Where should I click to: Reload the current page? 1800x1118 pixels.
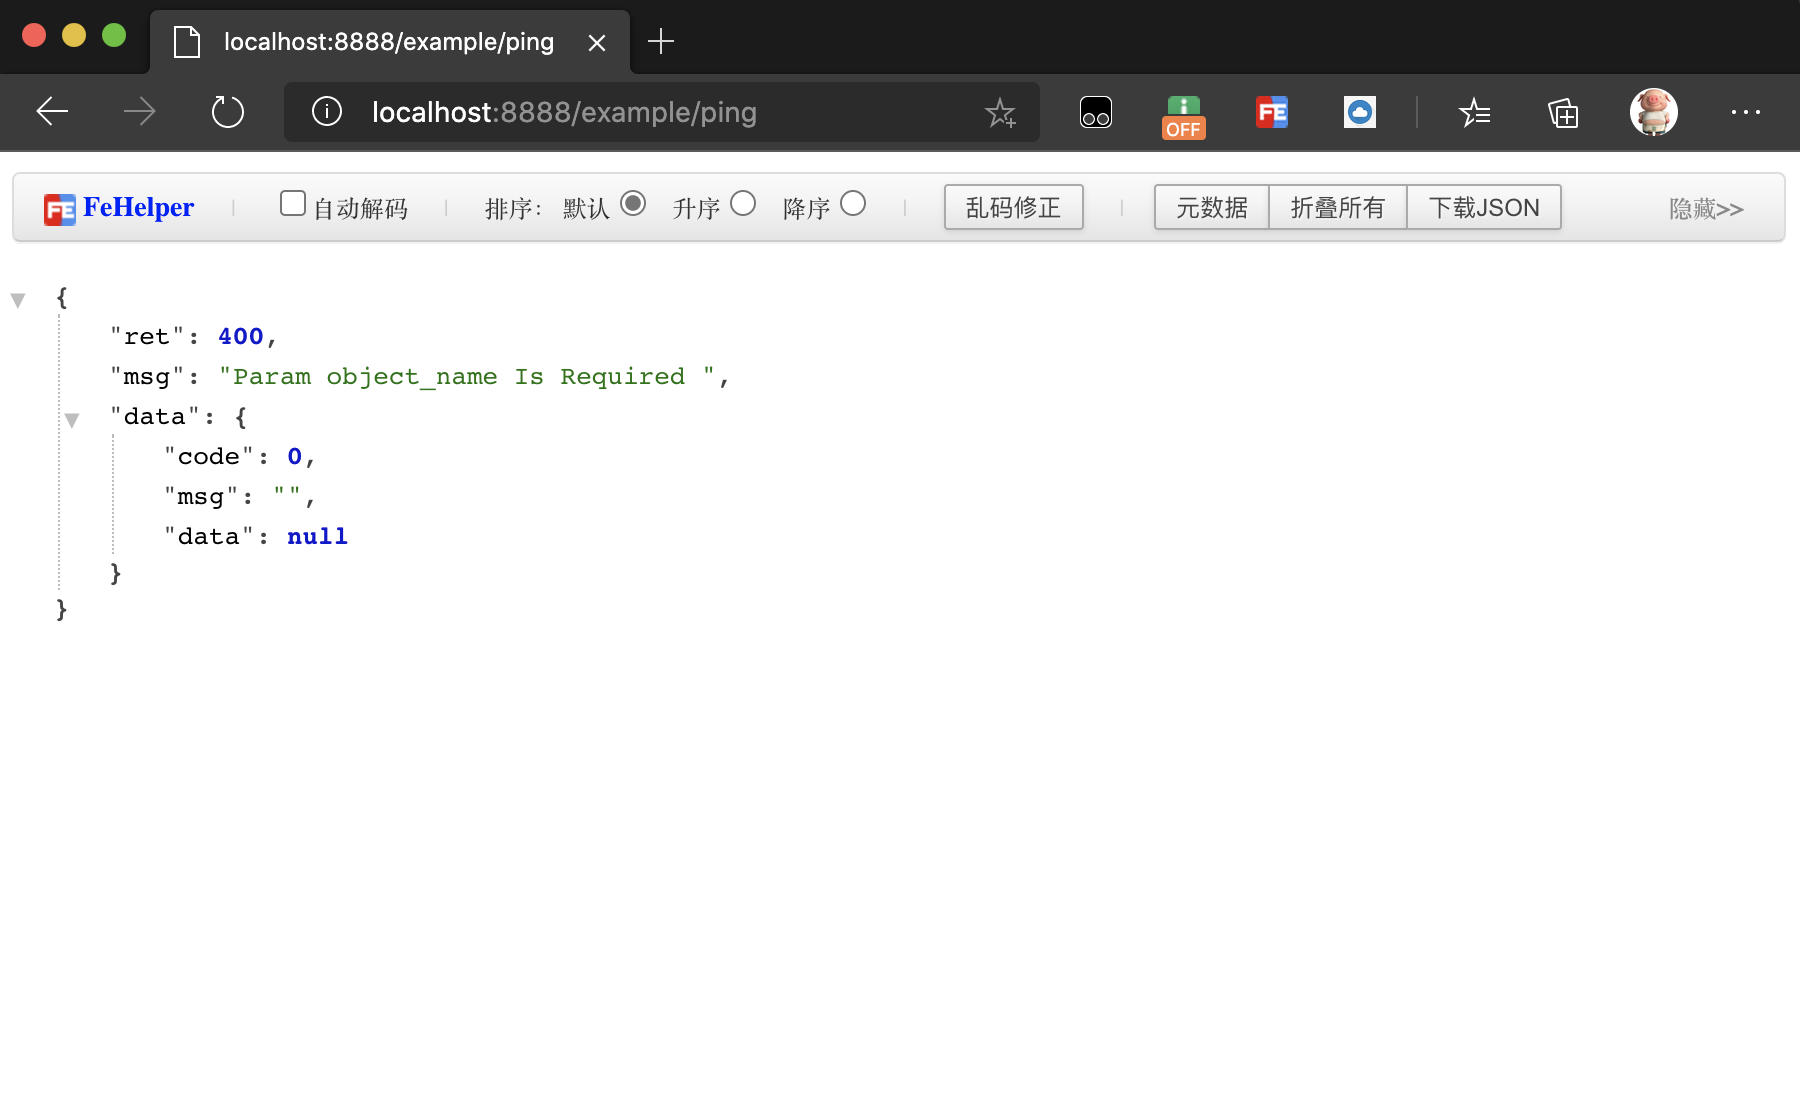[x=228, y=111]
